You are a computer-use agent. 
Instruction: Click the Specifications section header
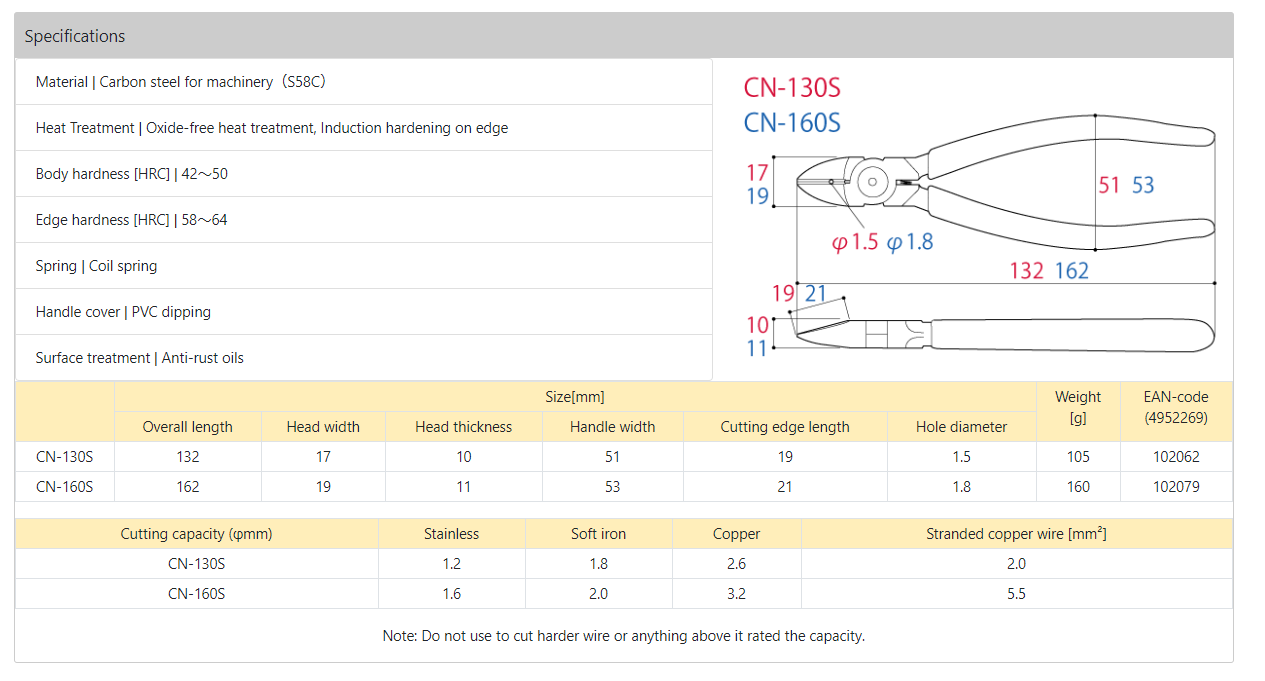pyautogui.click(x=623, y=36)
